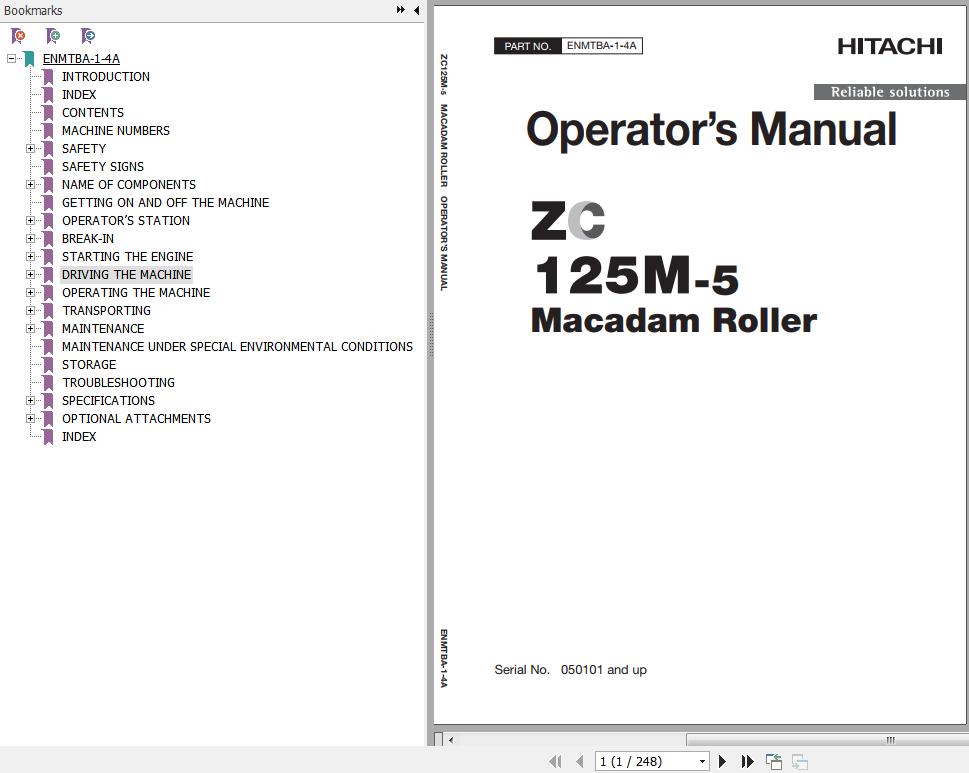Click the add new bookmark icon

(x=53, y=36)
